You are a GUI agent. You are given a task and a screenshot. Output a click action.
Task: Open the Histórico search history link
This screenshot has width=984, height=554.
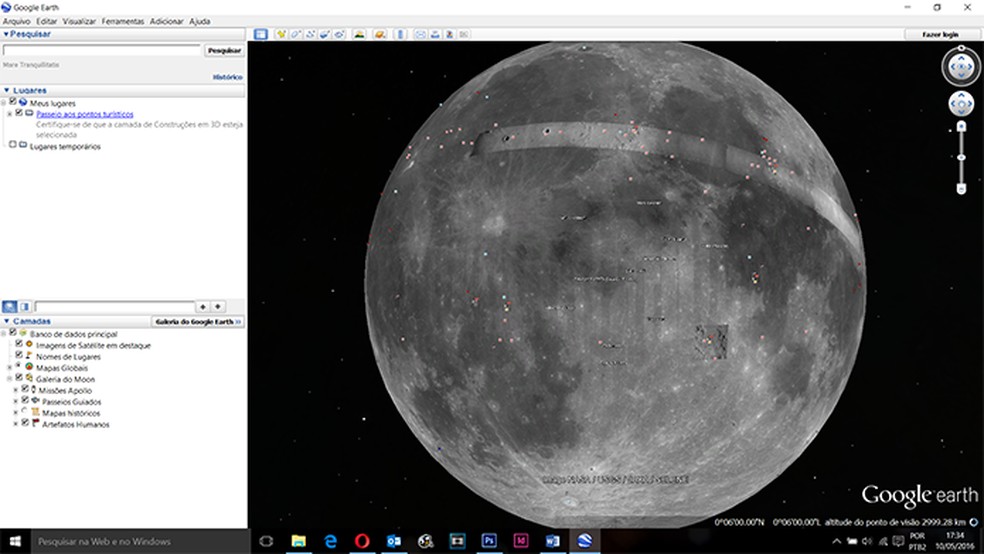pyautogui.click(x=228, y=77)
